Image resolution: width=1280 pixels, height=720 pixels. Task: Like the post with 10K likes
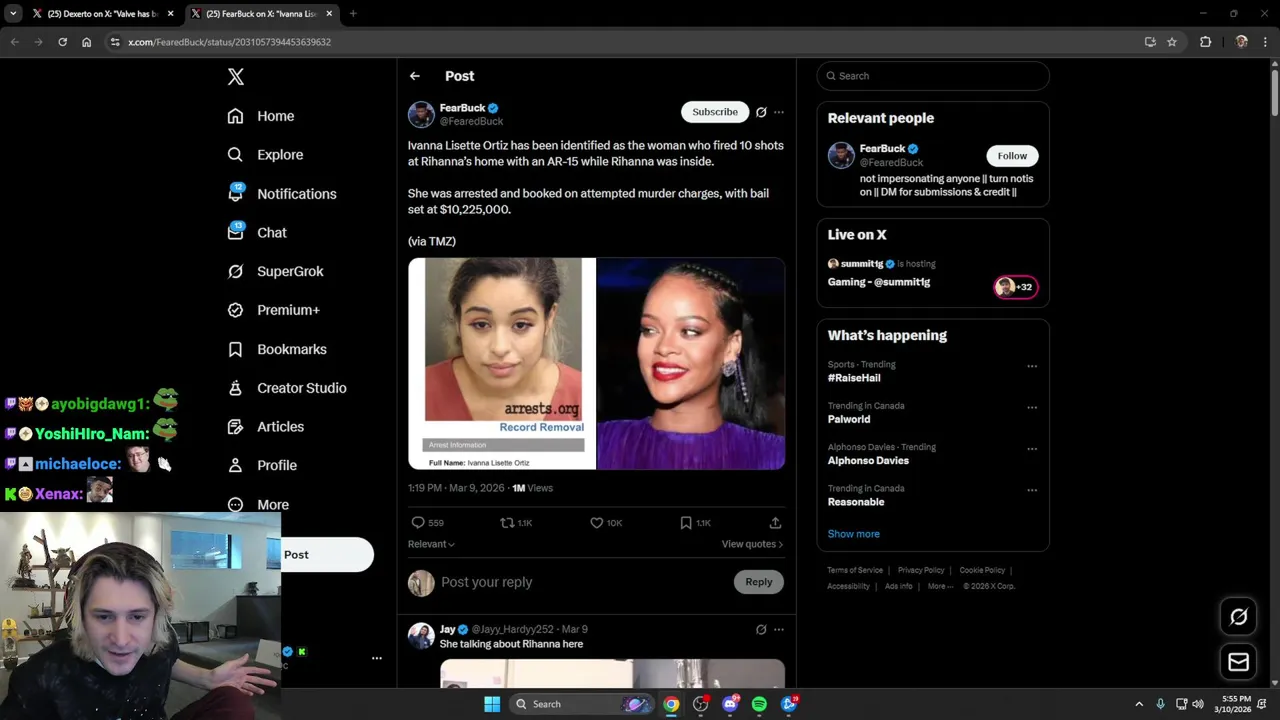click(597, 523)
